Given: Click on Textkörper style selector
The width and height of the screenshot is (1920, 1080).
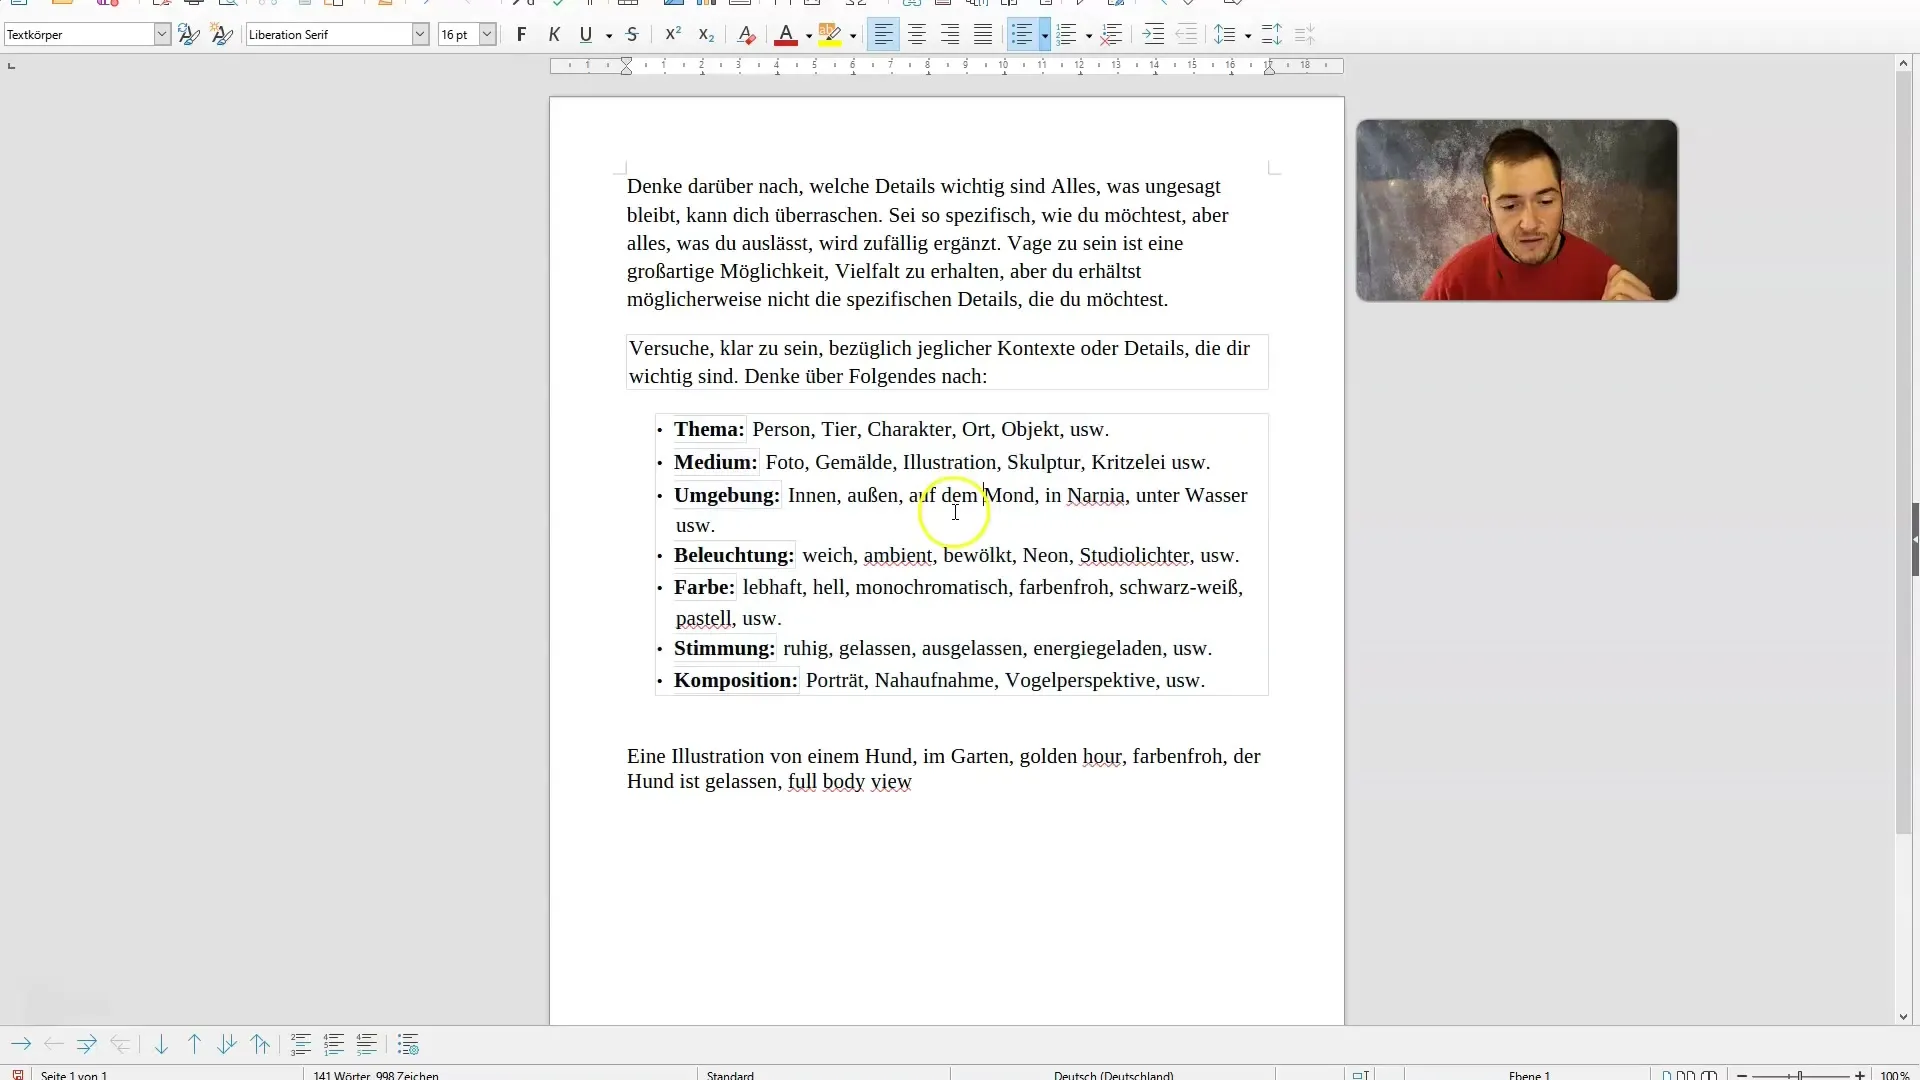Looking at the screenshot, I should [83, 34].
